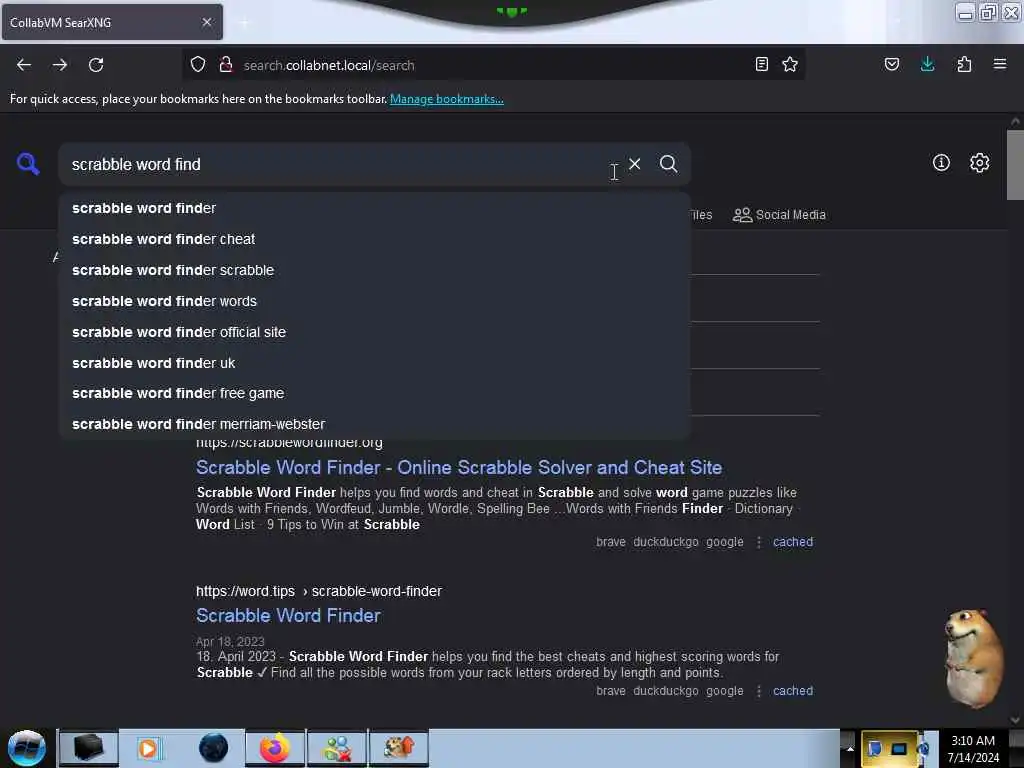Screen dimensions: 1024x768
Task: Open cached link for scrabblewordfinder.org result
Action: pos(793,542)
